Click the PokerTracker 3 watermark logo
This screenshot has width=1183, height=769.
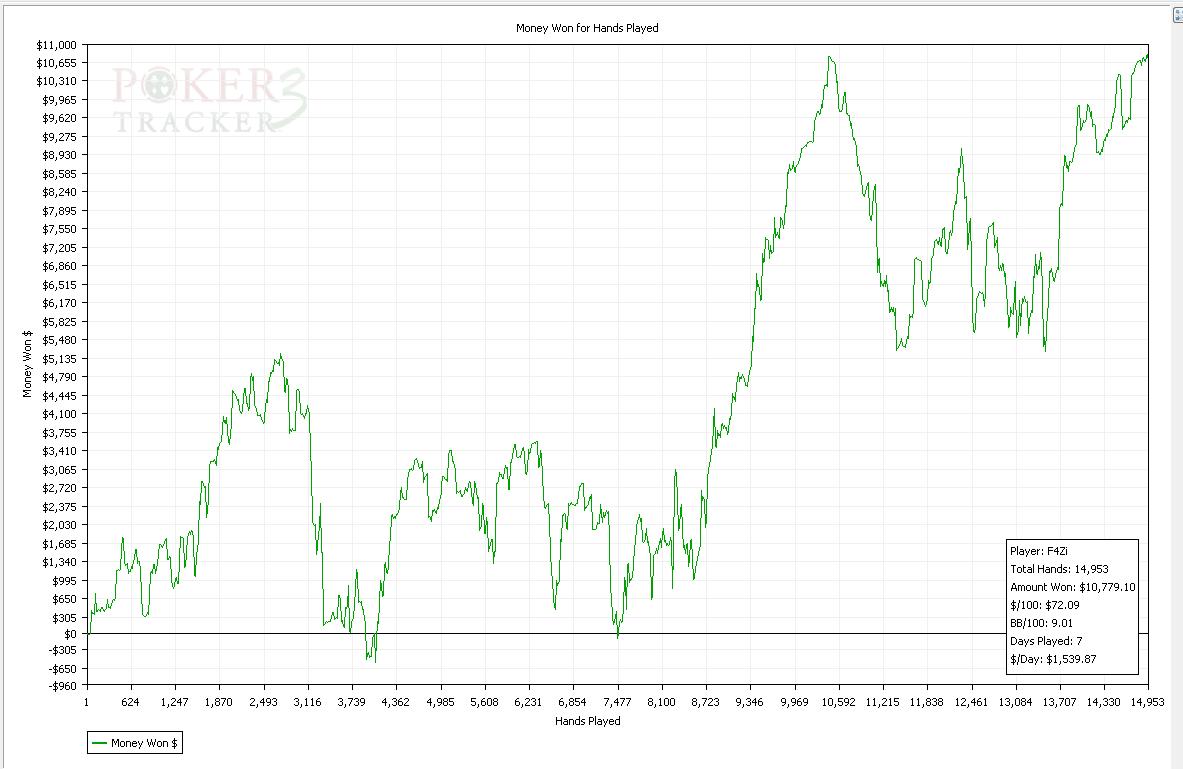coord(209,100)
